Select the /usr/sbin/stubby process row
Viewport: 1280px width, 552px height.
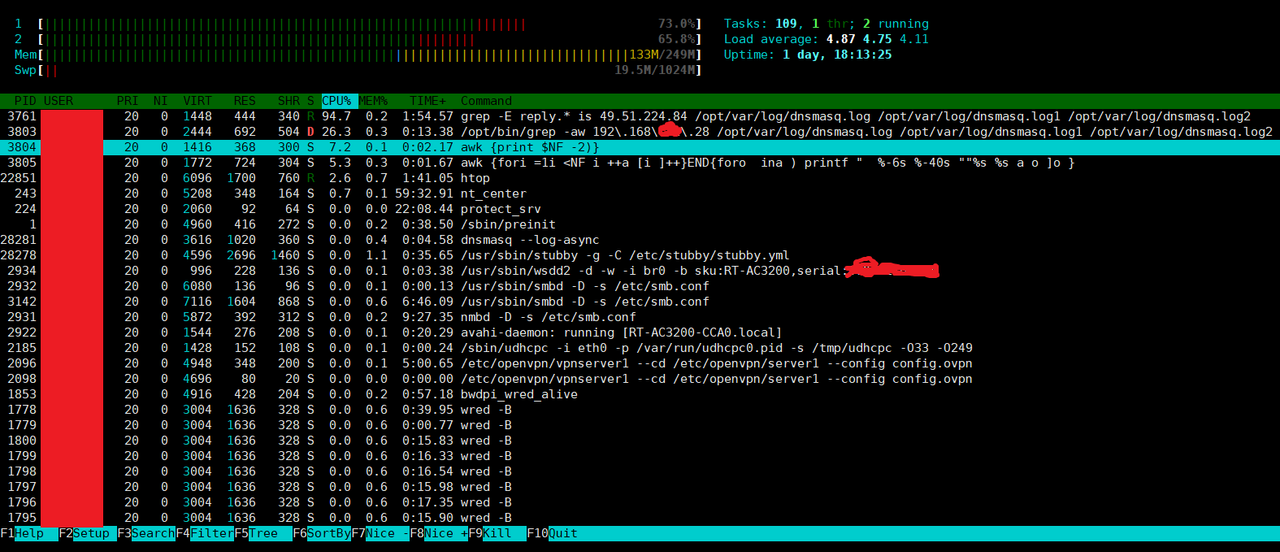pyautogui.click(x=640, y=256)
